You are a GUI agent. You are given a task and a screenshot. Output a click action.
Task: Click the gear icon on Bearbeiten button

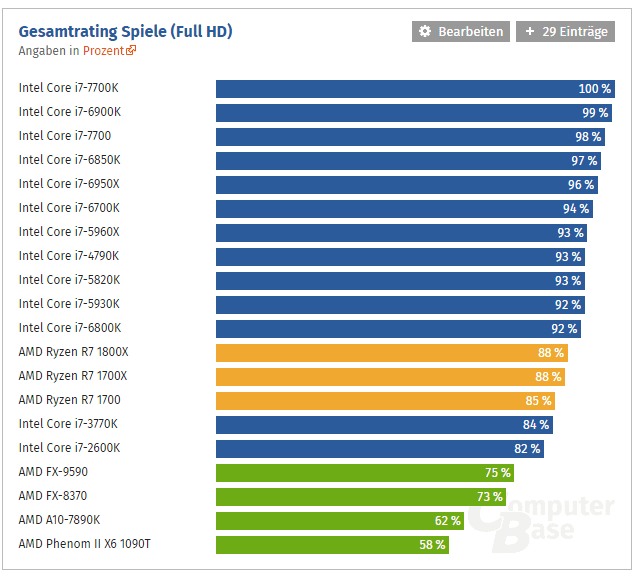(x=425, y=32)
